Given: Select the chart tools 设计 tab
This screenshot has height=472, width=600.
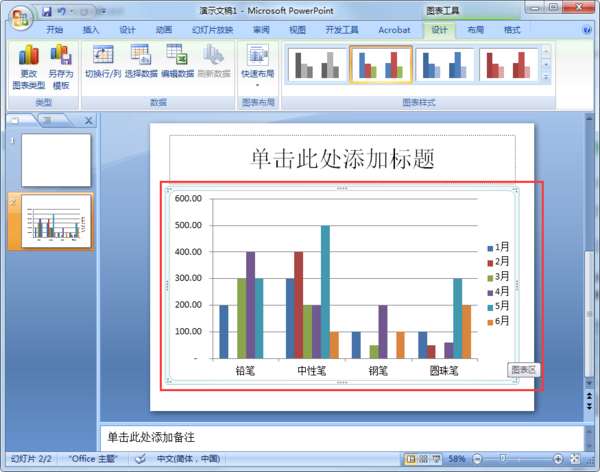Looking at the screenshot, I should click(x=439, y=30).
